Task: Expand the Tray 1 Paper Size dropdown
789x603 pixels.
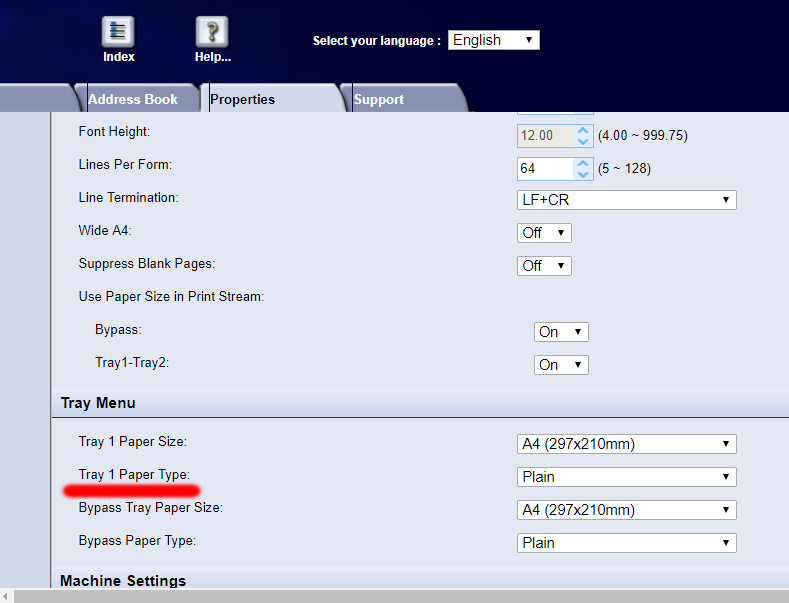Action: [626, 444]
